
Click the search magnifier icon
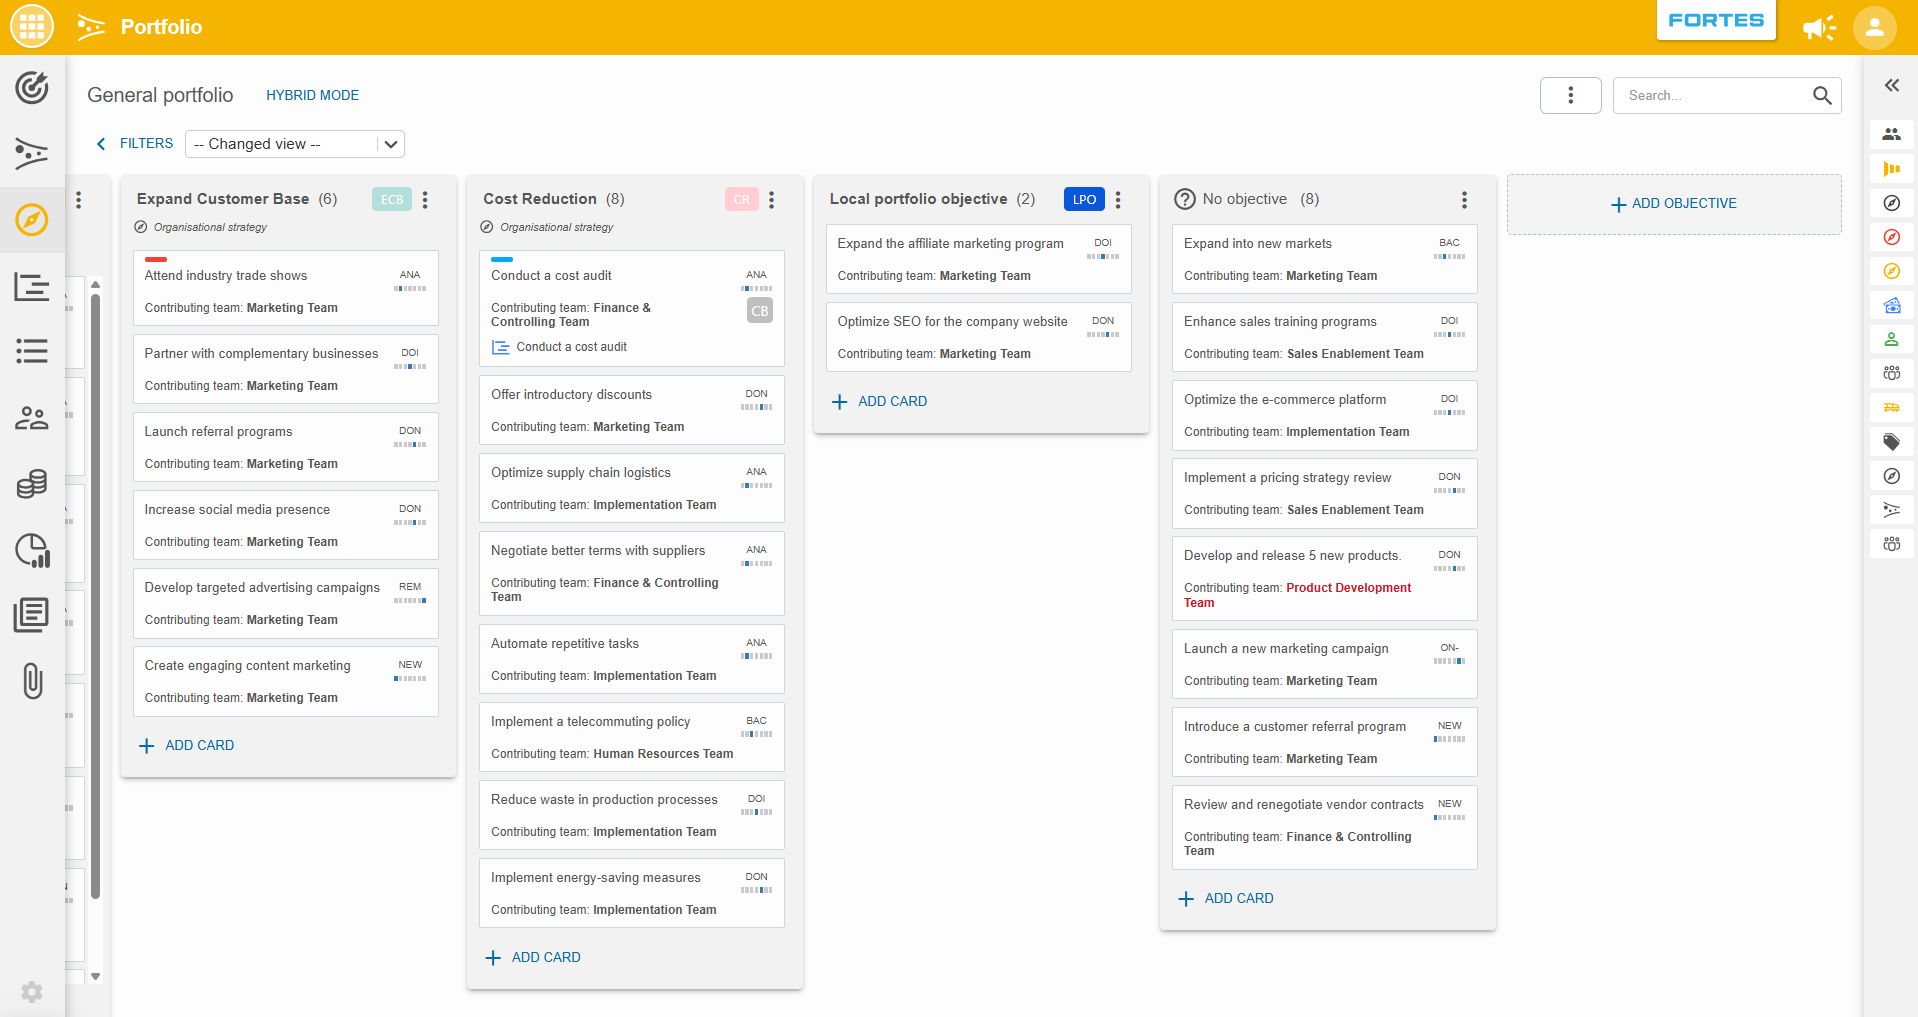(x=1822, y=95)
